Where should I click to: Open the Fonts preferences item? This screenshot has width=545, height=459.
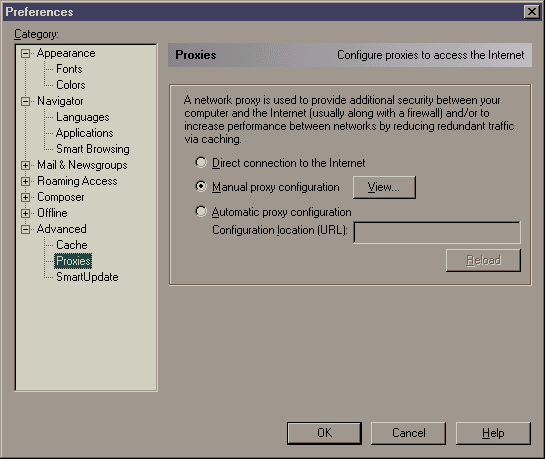coord(69,69)
